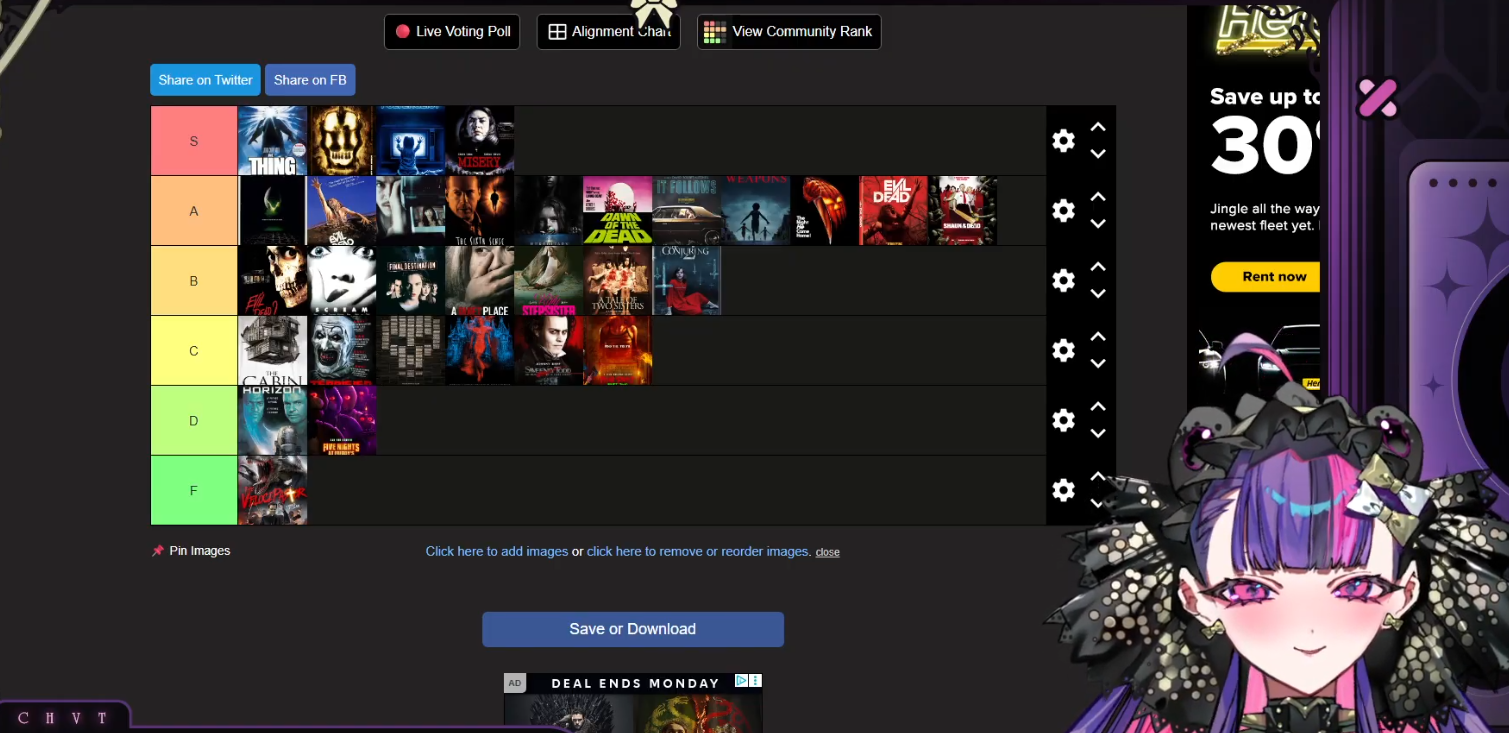Click the gear icon on B tier row
The image size is (1509, 733).
click(x=1063, y=281)
